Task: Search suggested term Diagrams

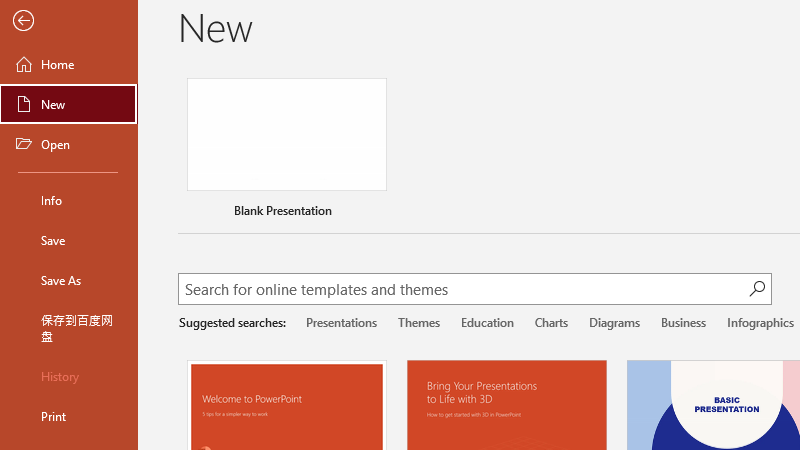Action: (x=614, y=323)
